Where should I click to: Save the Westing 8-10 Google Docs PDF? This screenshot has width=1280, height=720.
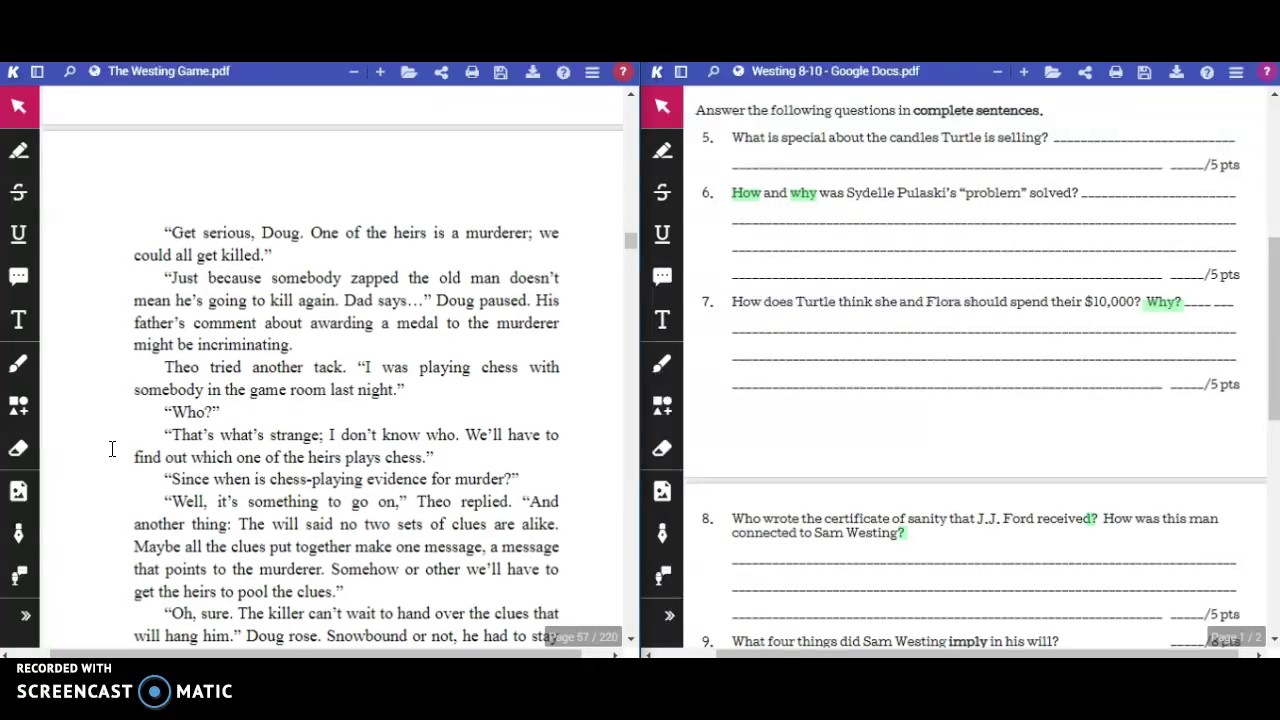(1145, 72)
